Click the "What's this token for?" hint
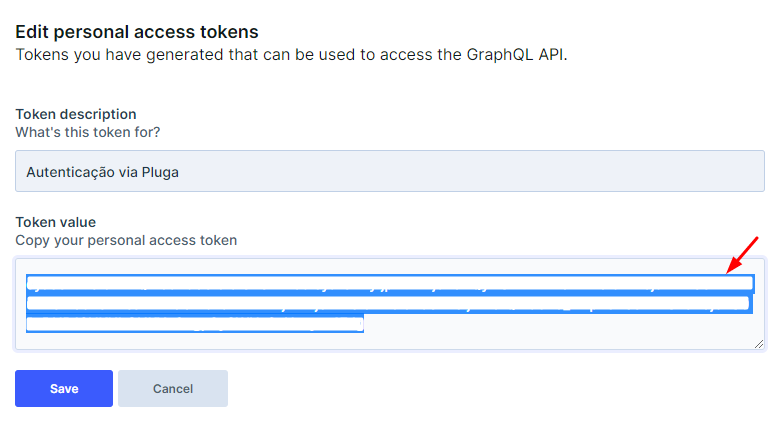 [x=88, y=131]
